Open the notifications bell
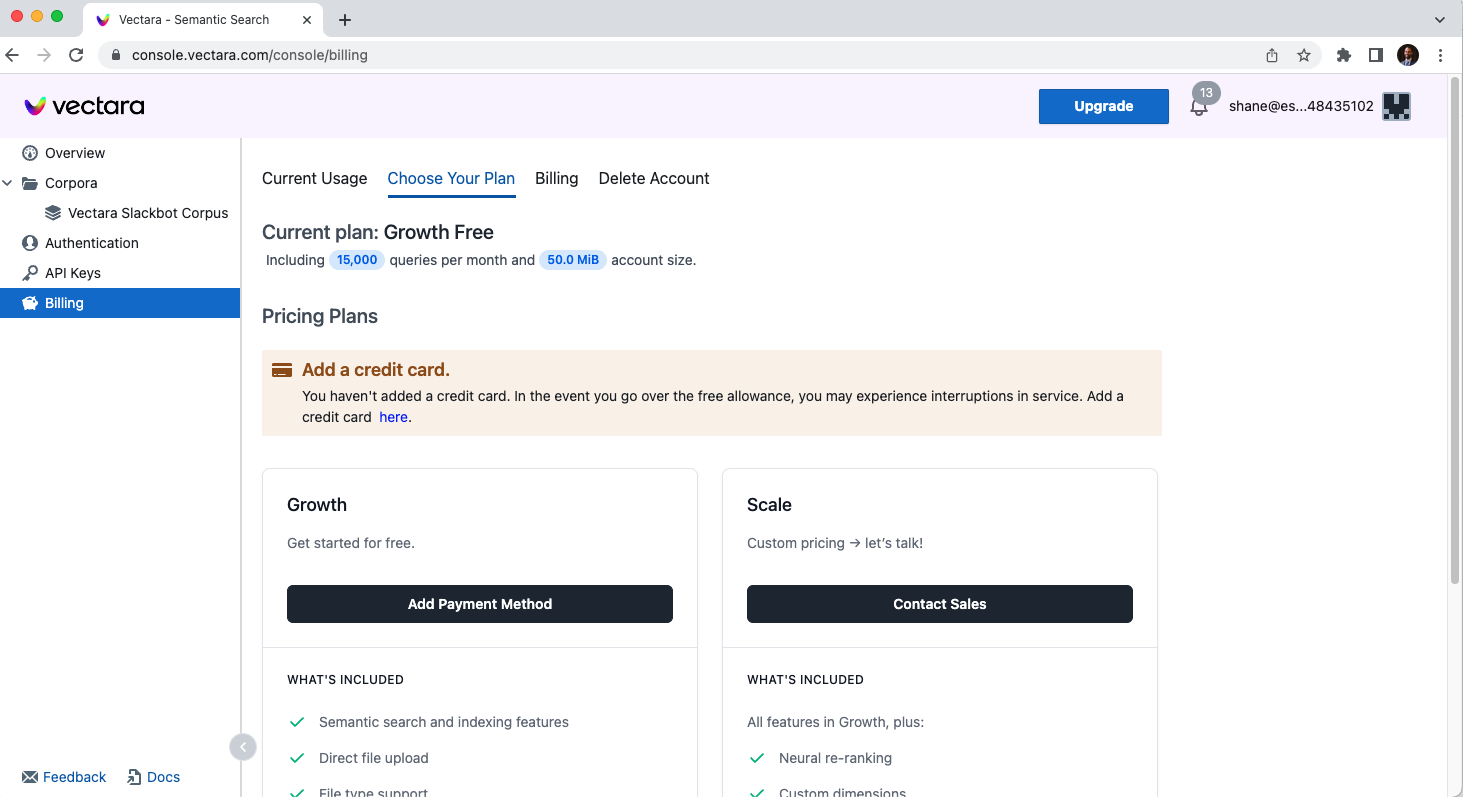 [1198, 105]
